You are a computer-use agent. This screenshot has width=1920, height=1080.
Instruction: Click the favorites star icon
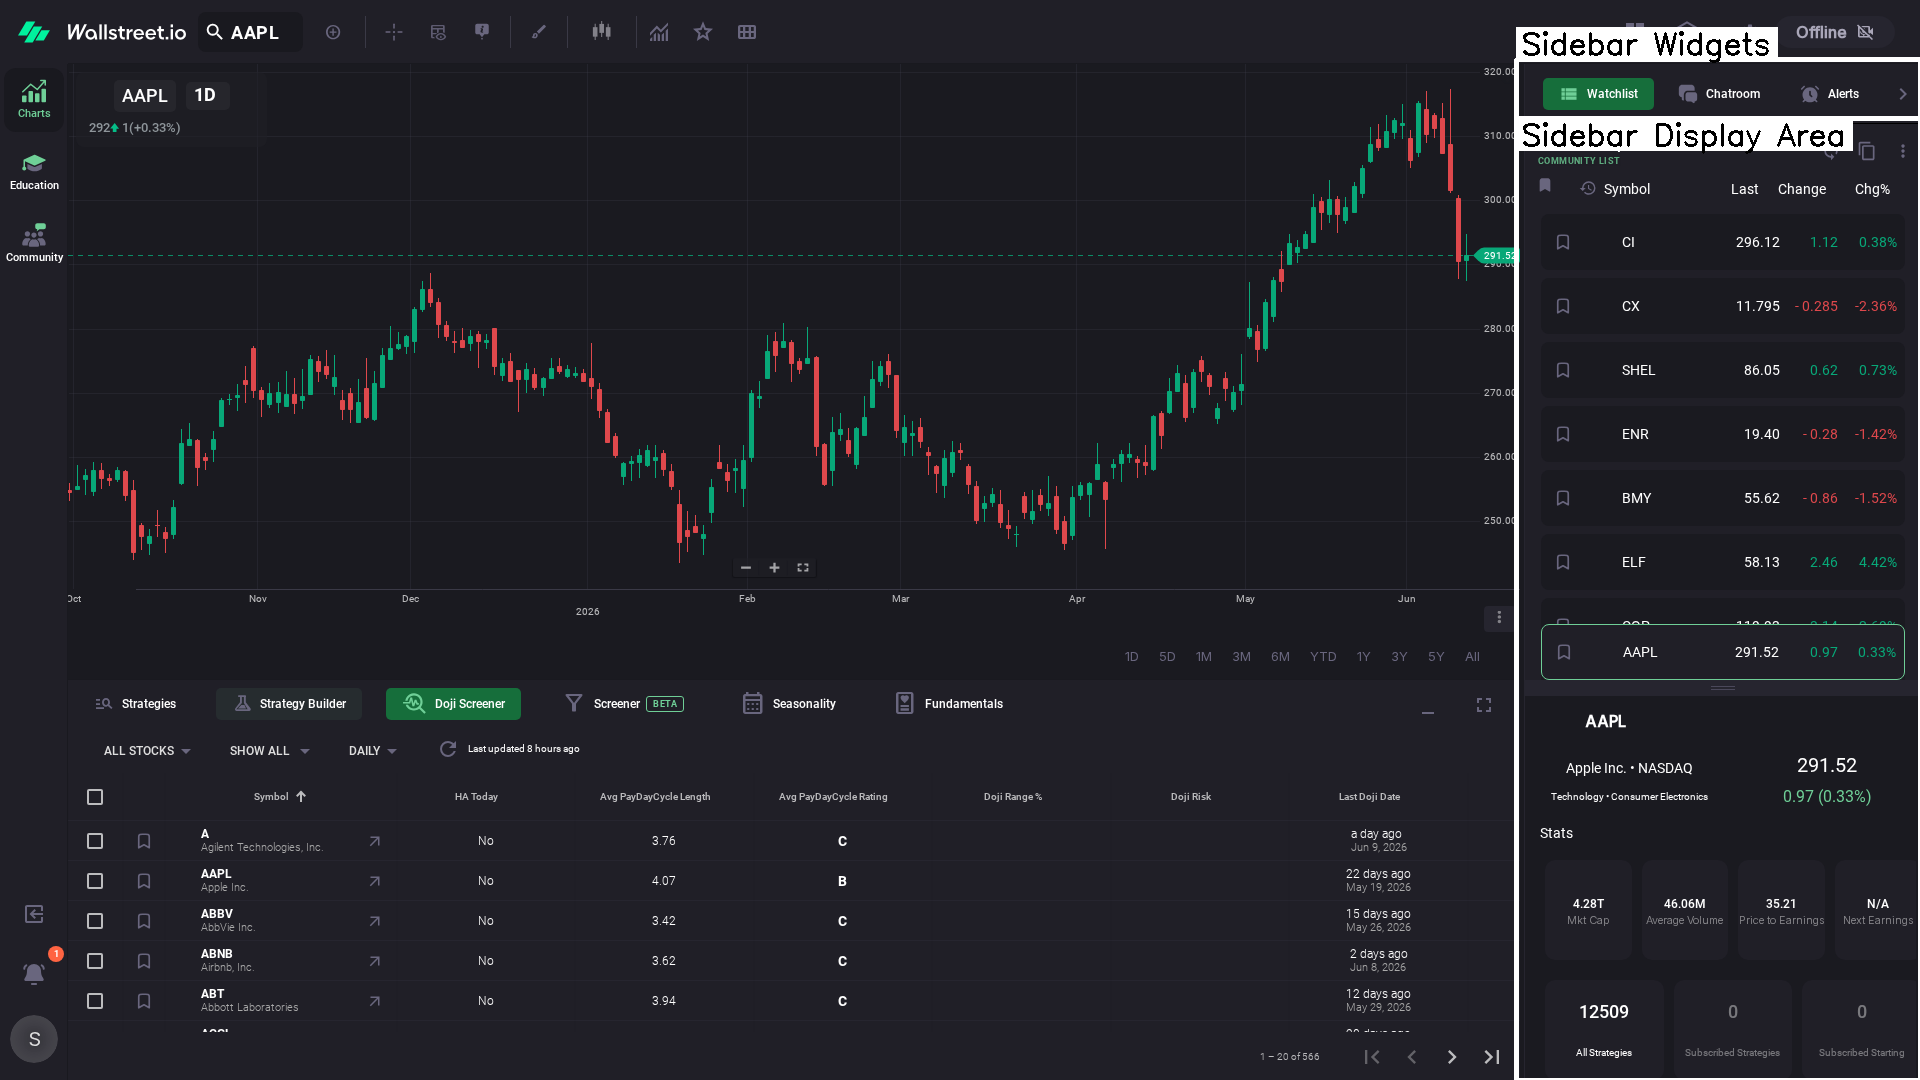coord(703,32)
